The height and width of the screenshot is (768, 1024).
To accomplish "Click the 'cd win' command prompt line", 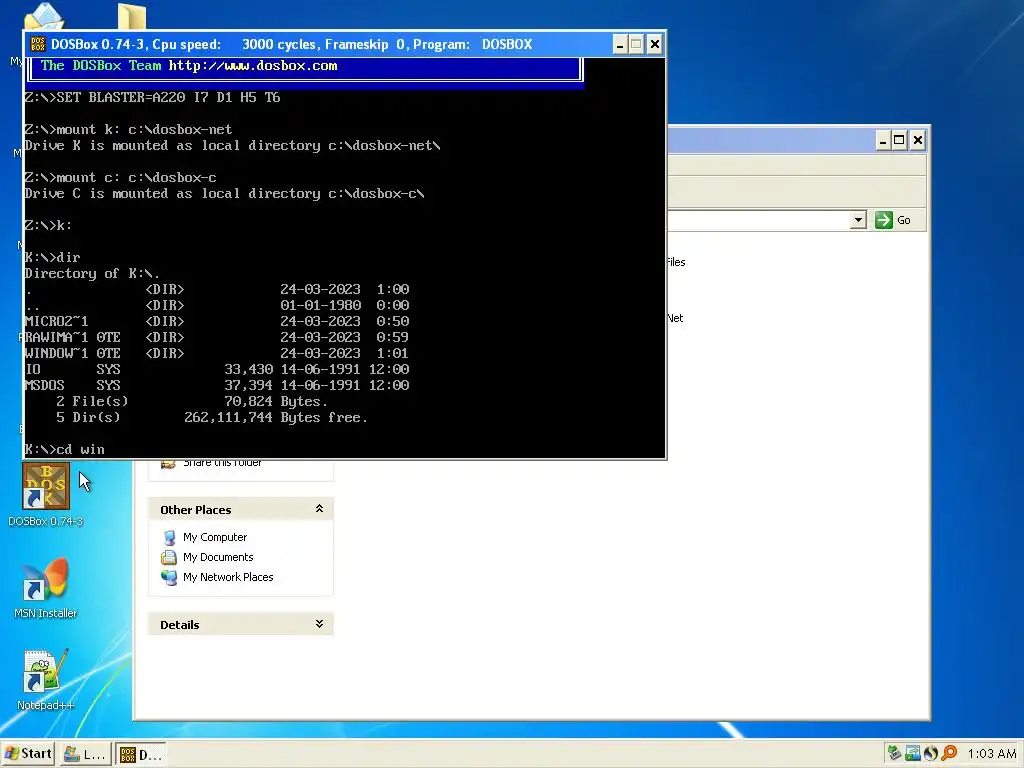I will 64,449.
